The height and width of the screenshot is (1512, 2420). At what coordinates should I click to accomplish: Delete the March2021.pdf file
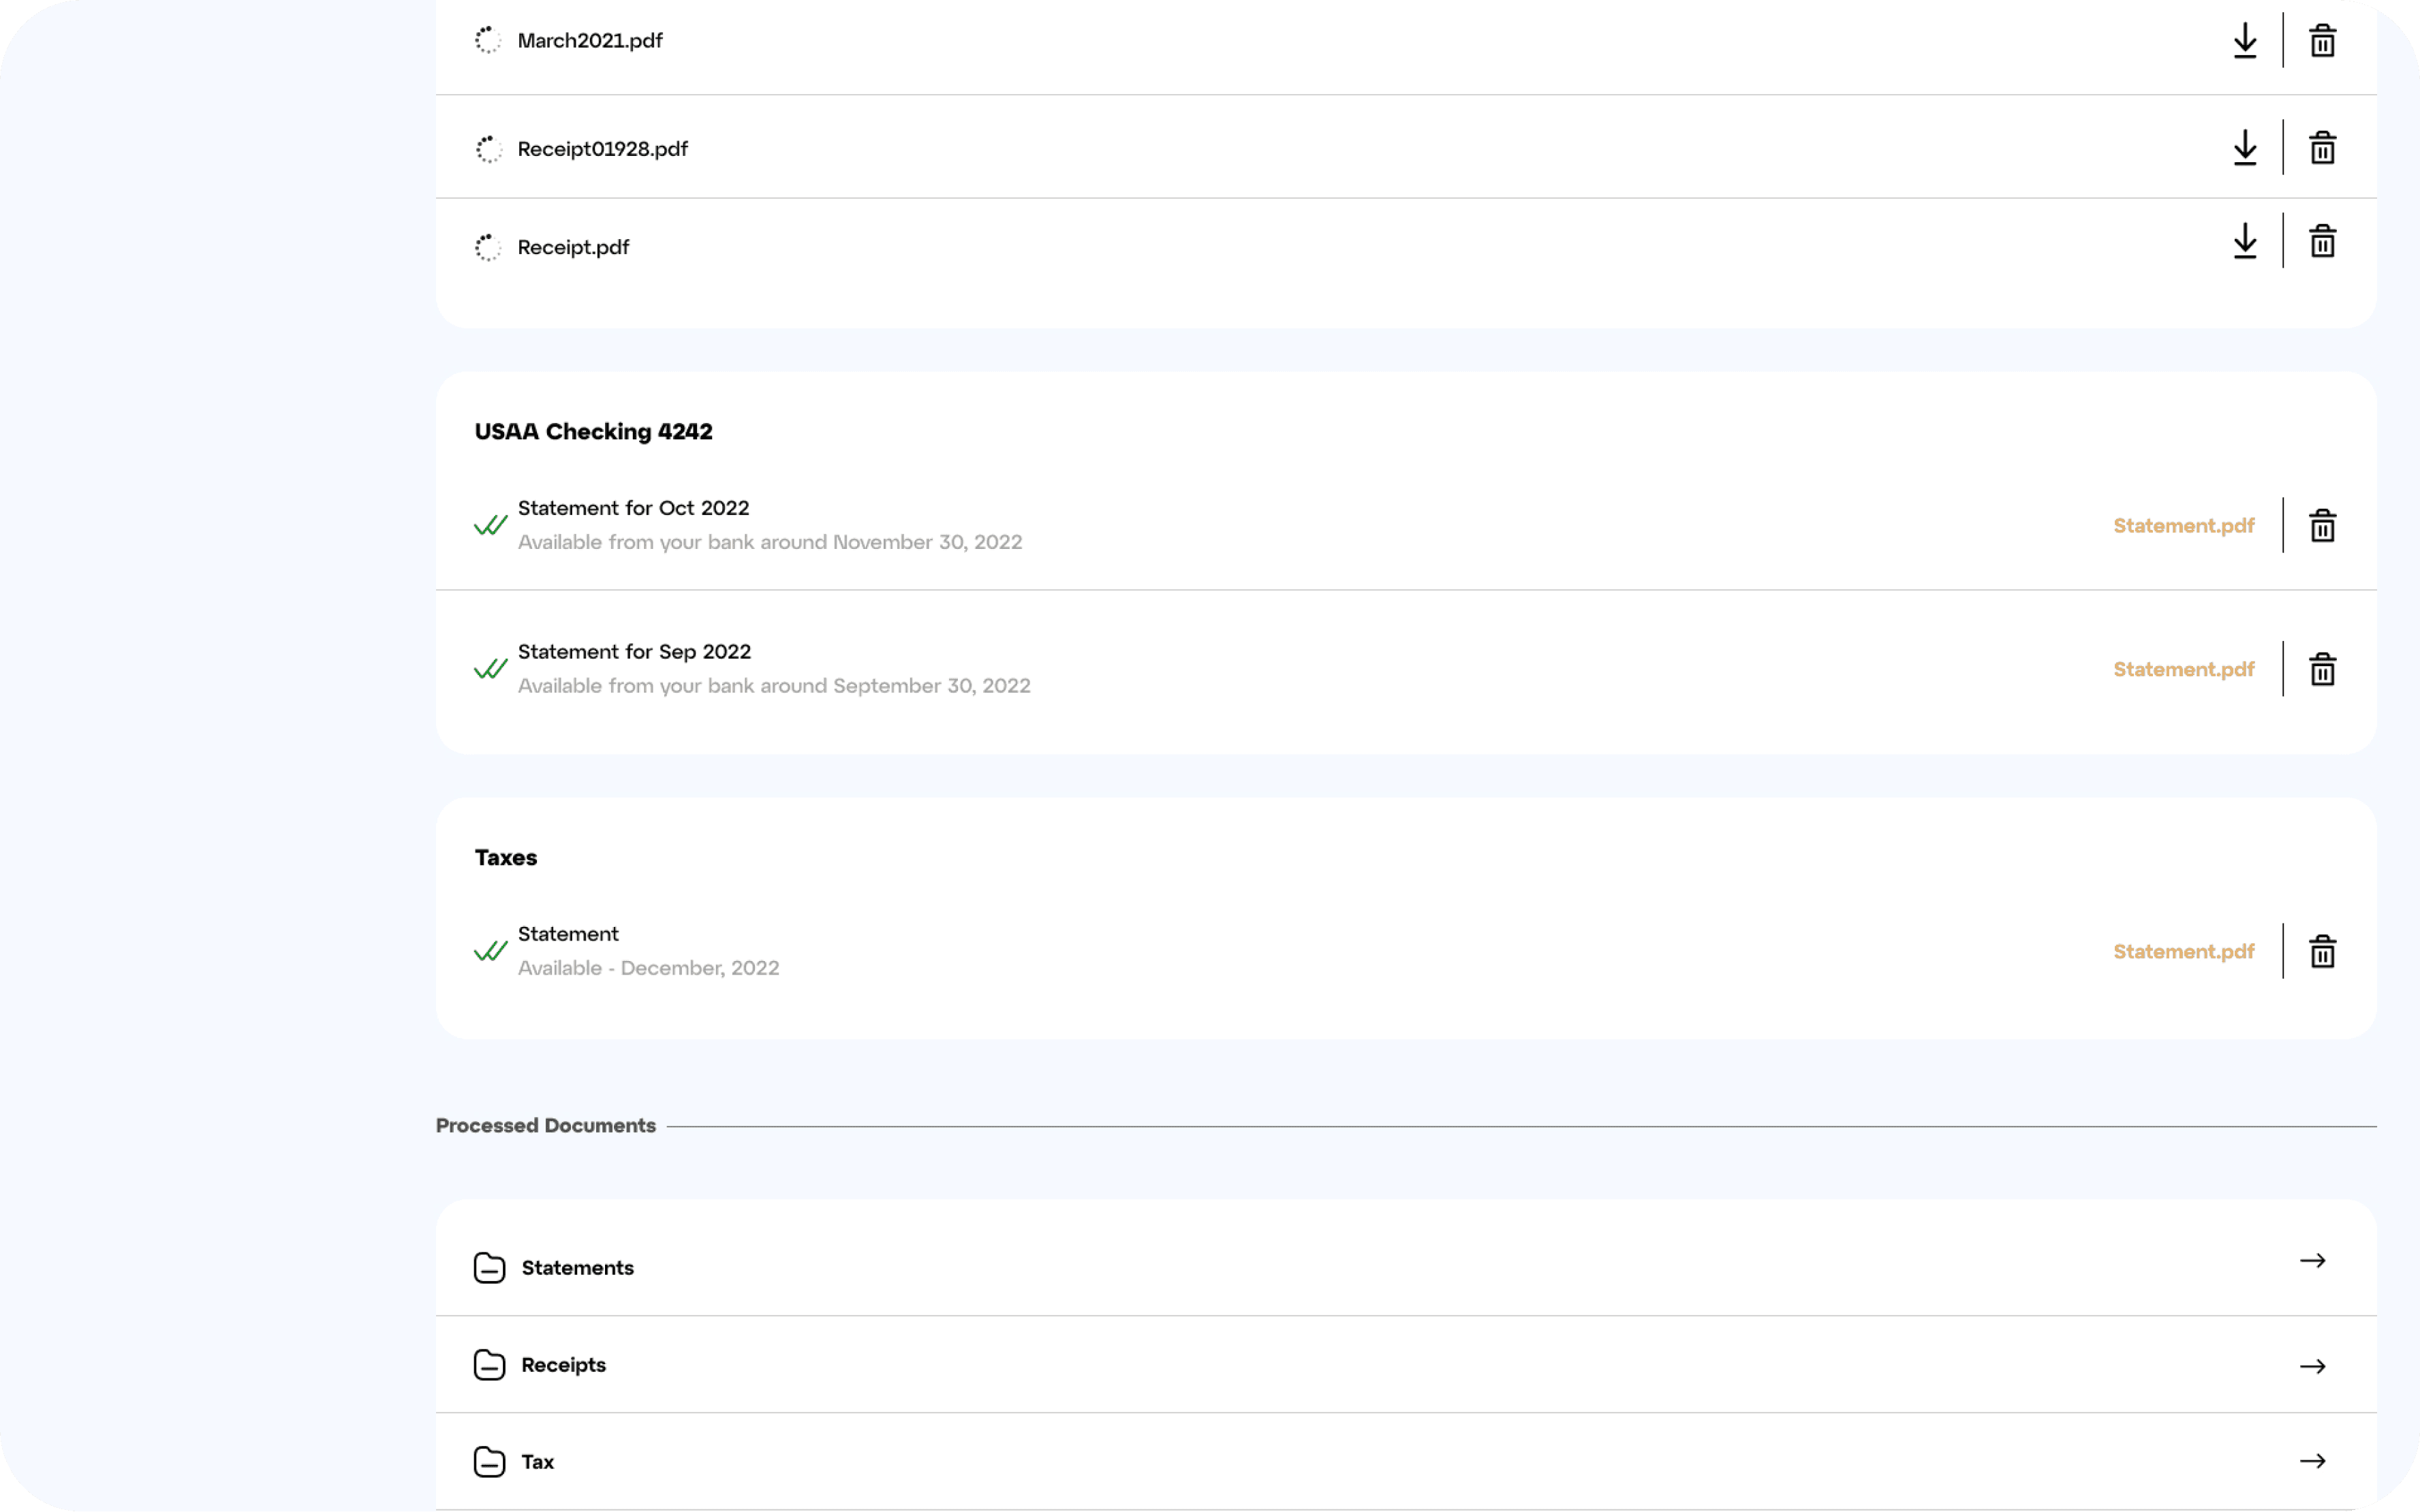[x=2322, y=41]
